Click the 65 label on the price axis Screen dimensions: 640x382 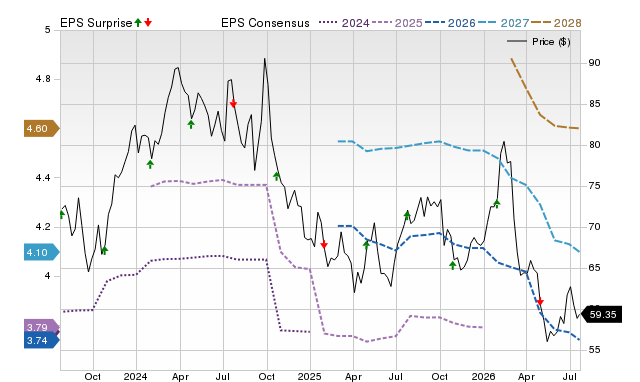594,268
